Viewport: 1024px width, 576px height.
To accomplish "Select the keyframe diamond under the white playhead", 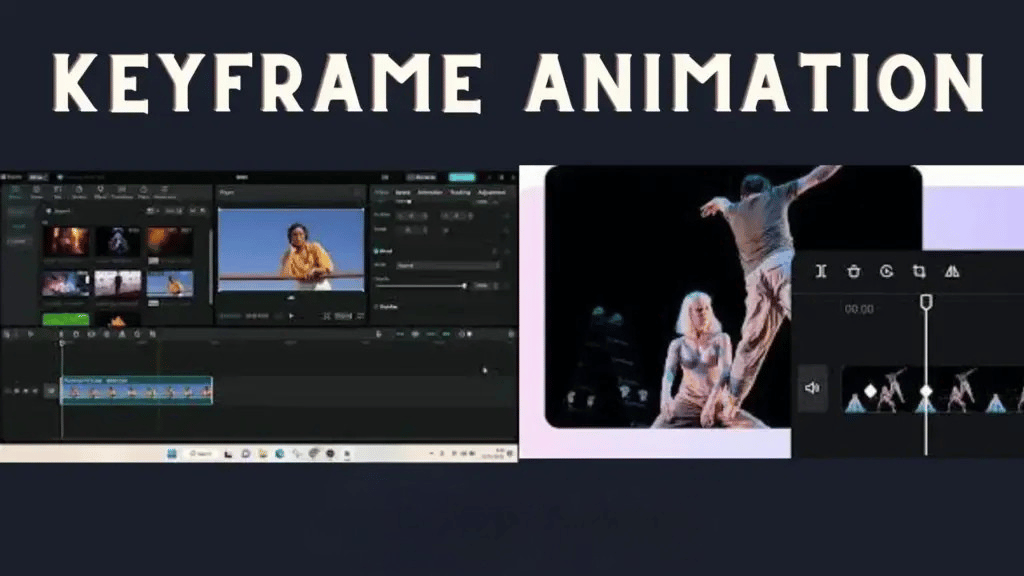I will 926,391.
